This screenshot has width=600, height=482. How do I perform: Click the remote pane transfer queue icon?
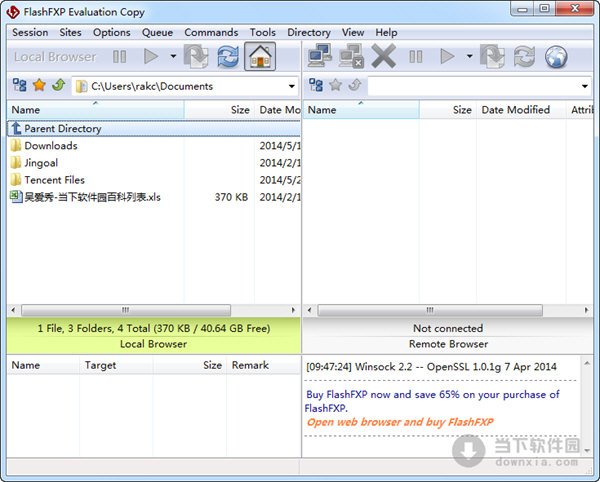pos(492,56)
